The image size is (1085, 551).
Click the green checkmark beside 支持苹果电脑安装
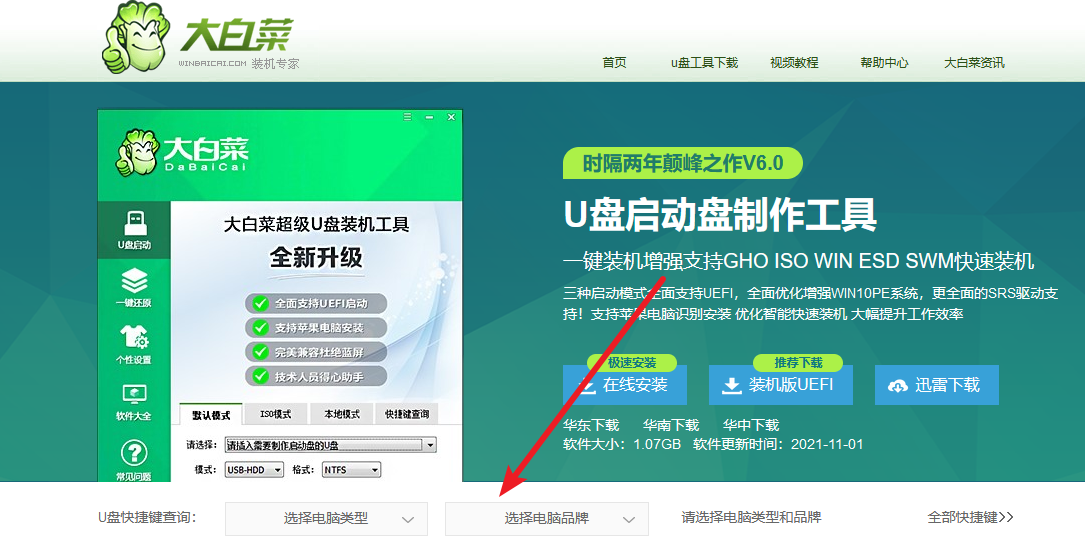(260, 327)
